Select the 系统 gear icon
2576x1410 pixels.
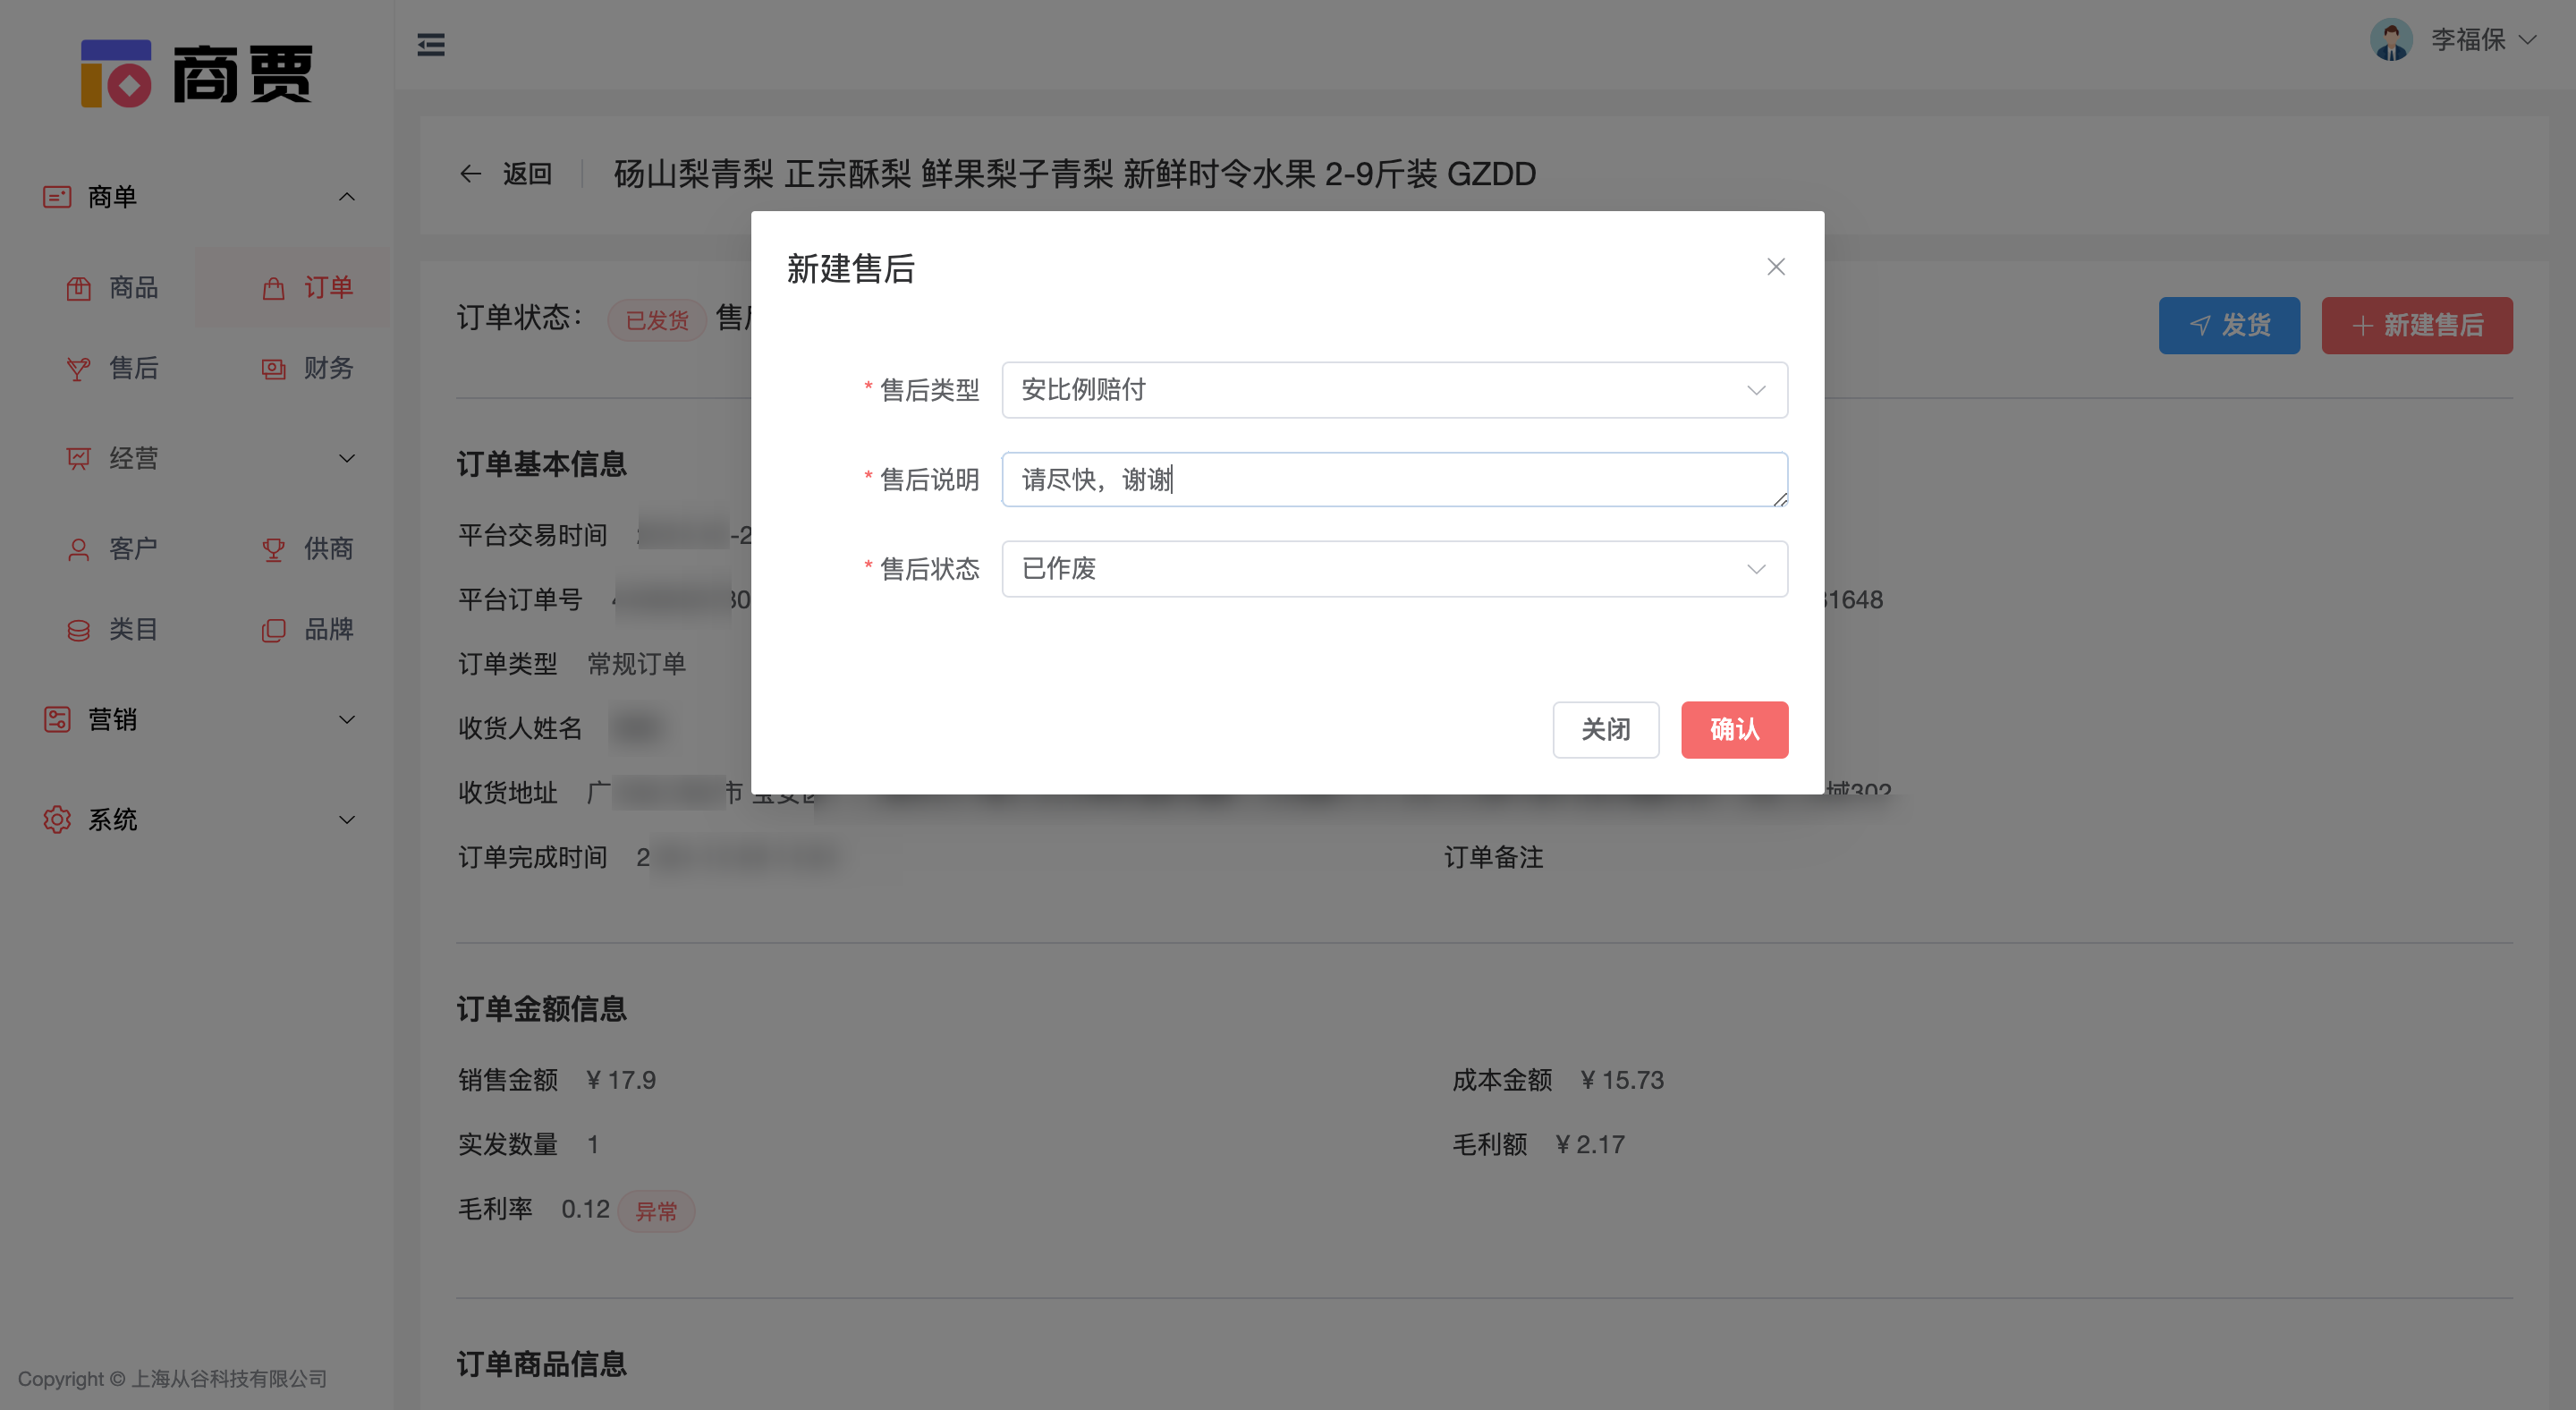pyautogui.click(x=57, y=820)
